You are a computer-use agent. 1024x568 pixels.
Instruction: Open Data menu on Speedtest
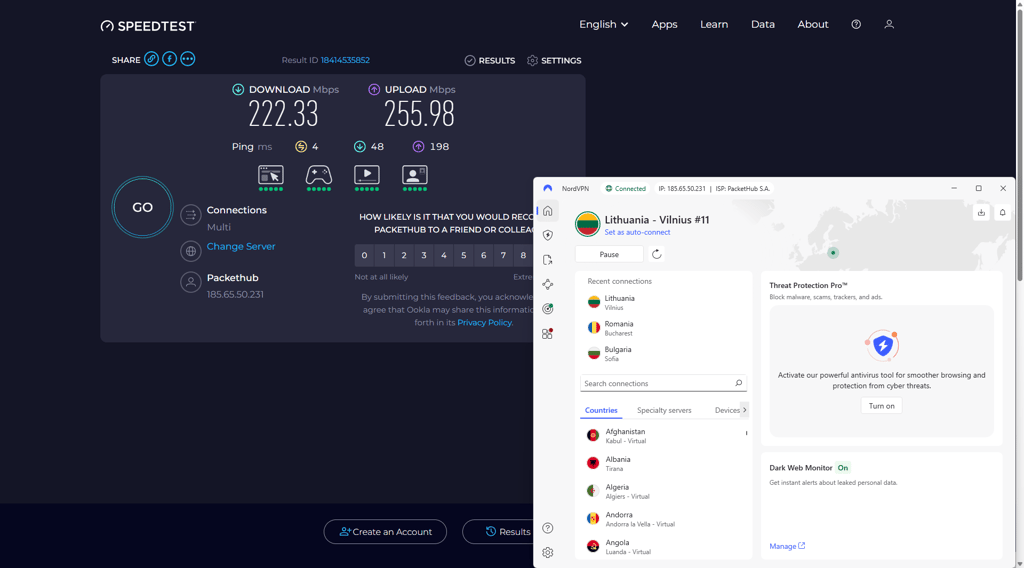coord(763,24)
